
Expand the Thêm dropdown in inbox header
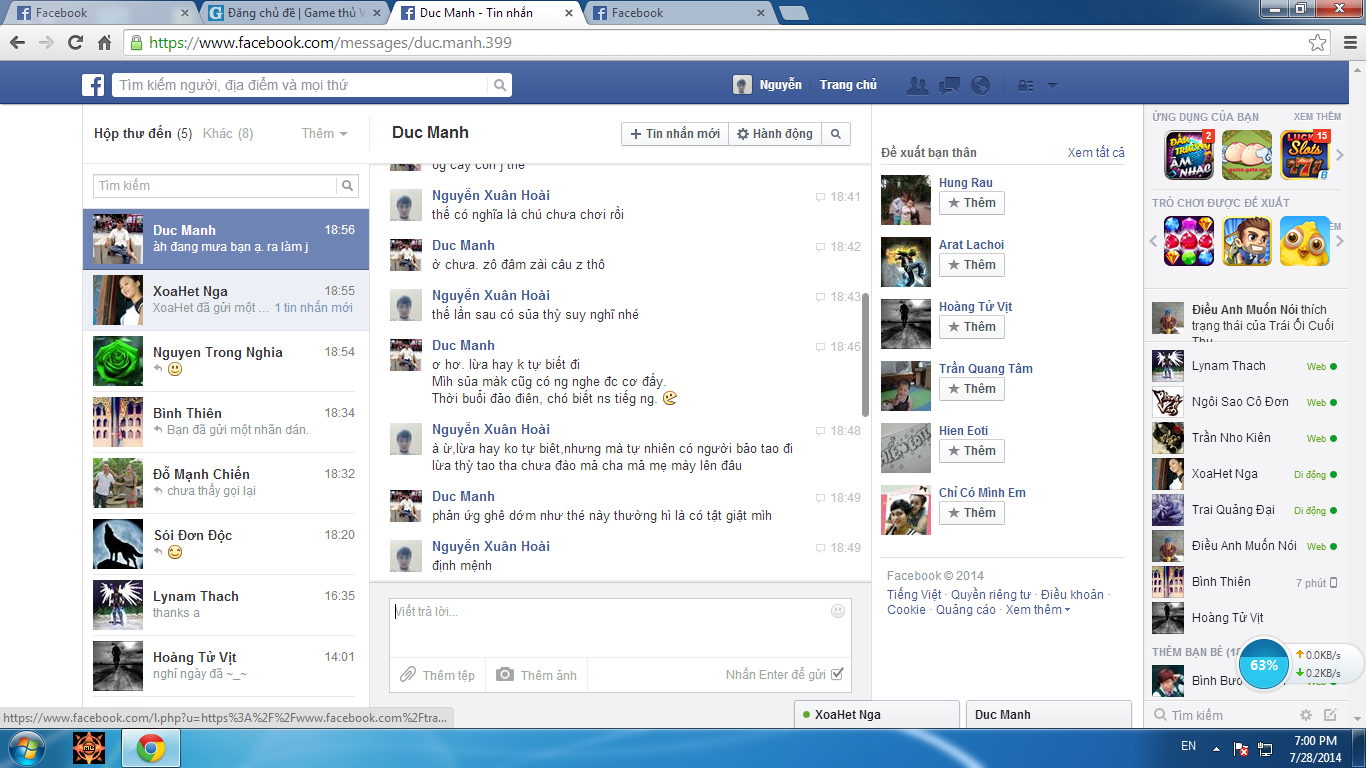pos(325,133)
